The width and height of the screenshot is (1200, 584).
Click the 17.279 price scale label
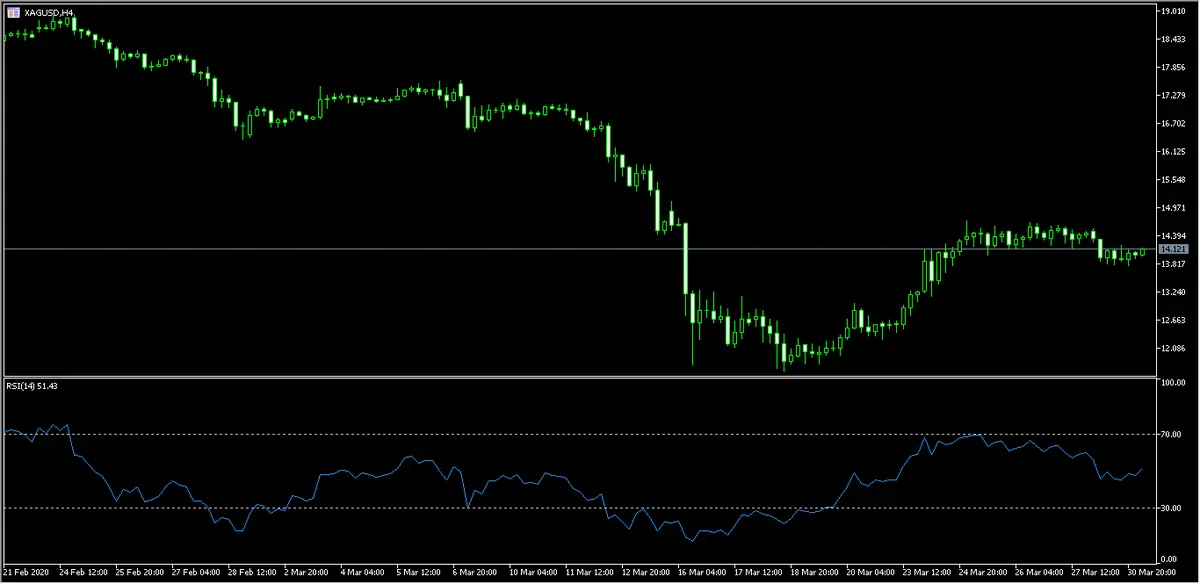pos(1172,96)
